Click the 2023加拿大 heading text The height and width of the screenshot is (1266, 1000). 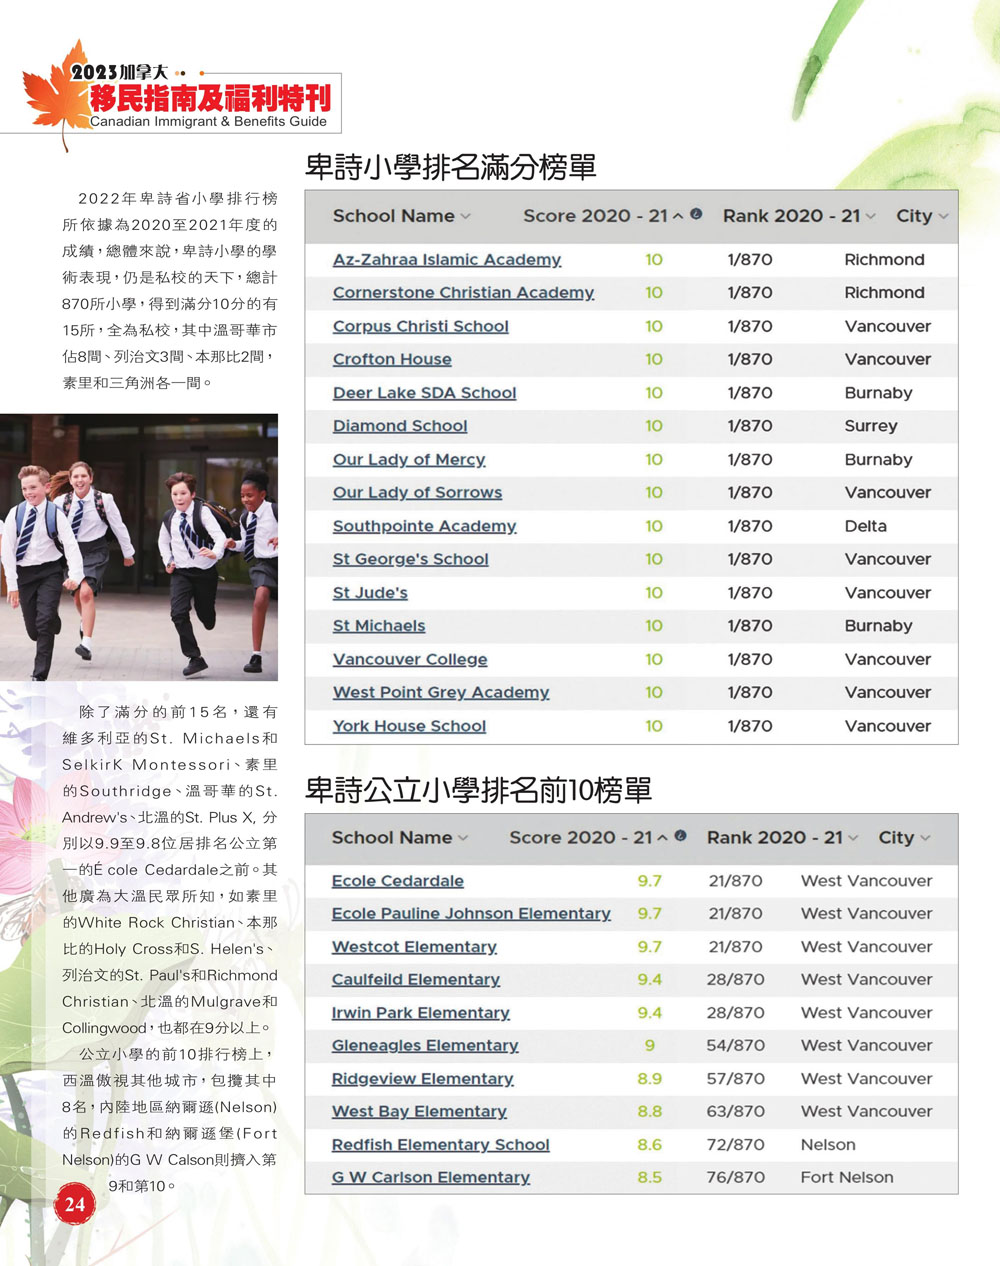pyautogui.click(x=120, y=72)
